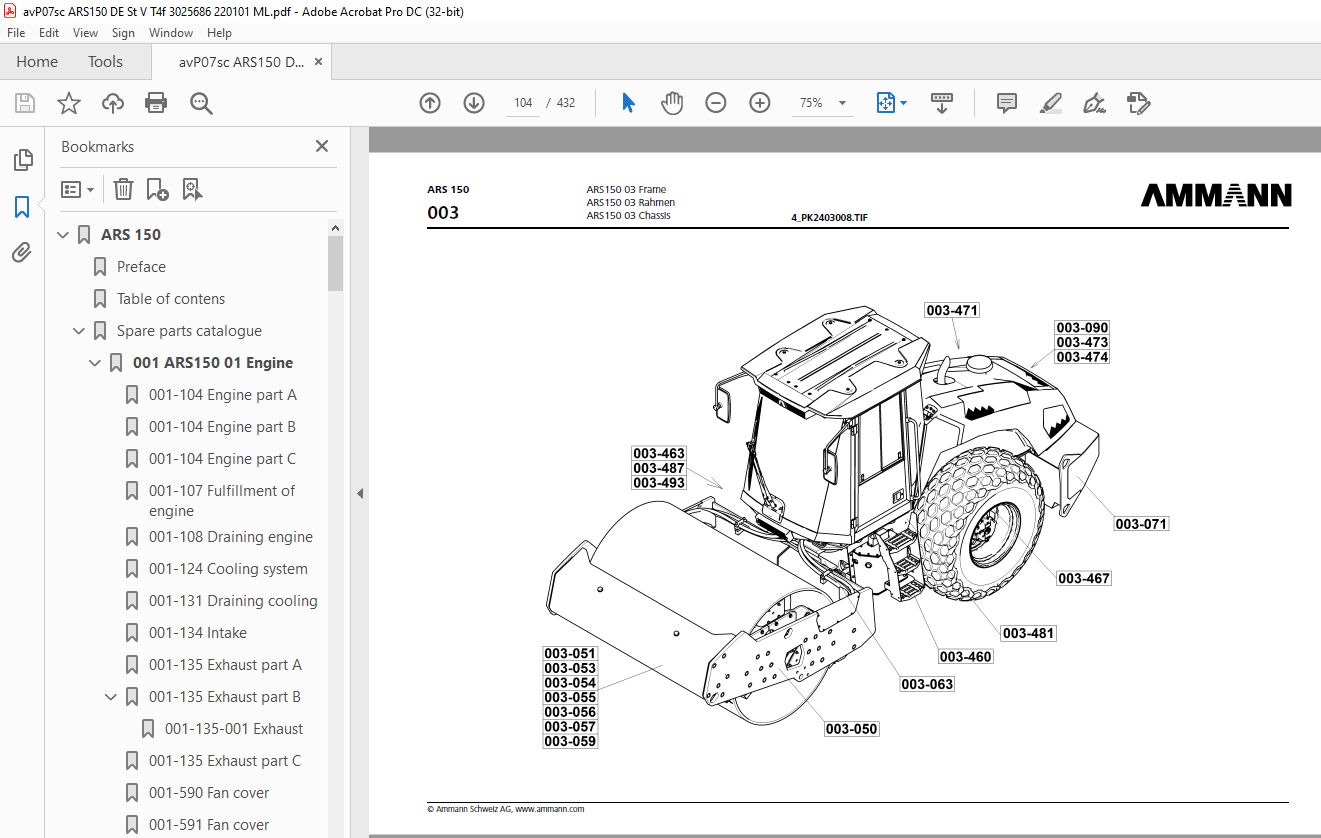Open the find text magnifier icon
Screen dimensions: 1321x838
(202, 103)
